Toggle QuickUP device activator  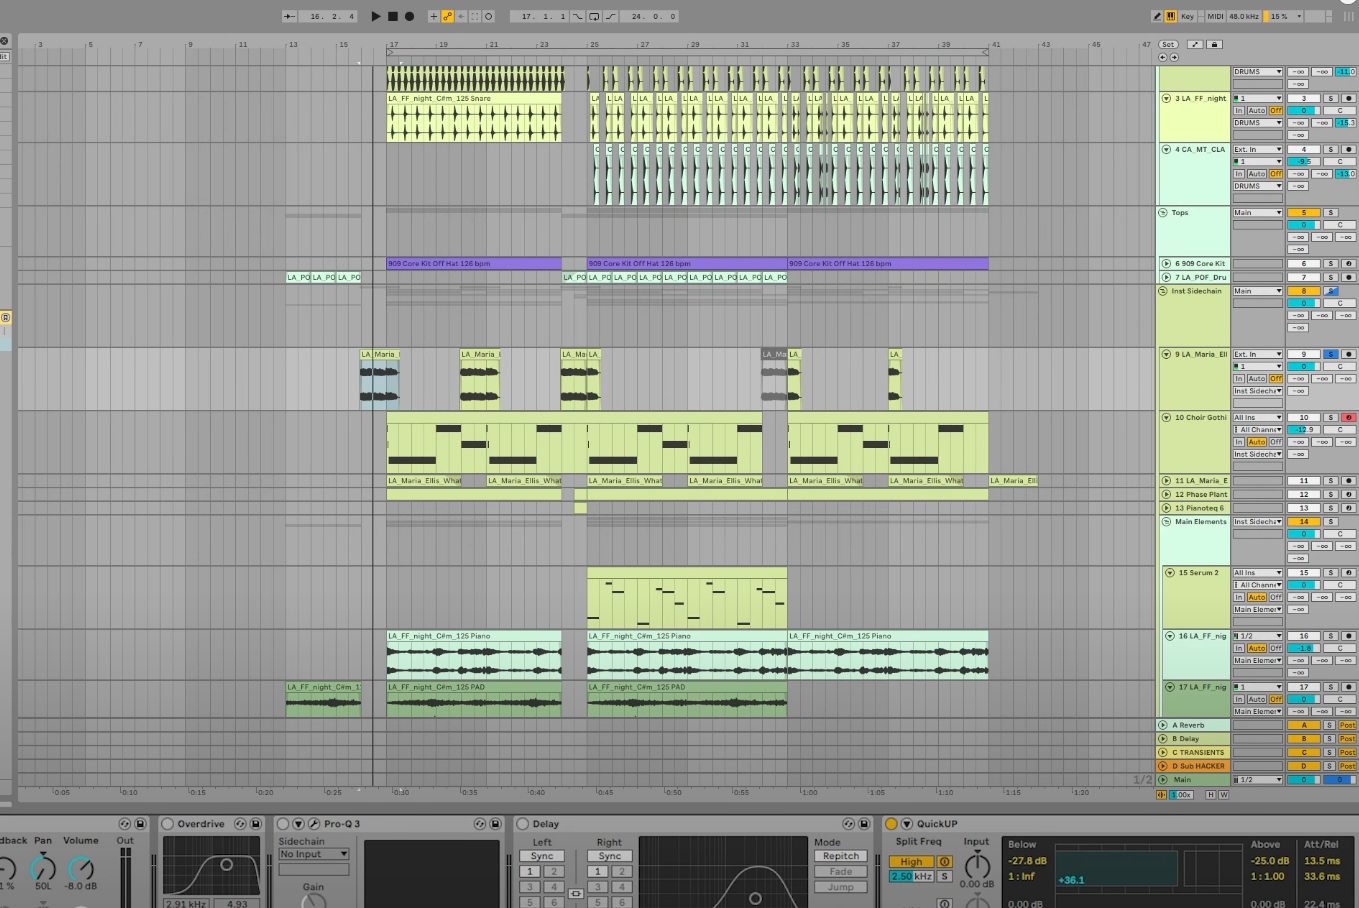(891, 824)
